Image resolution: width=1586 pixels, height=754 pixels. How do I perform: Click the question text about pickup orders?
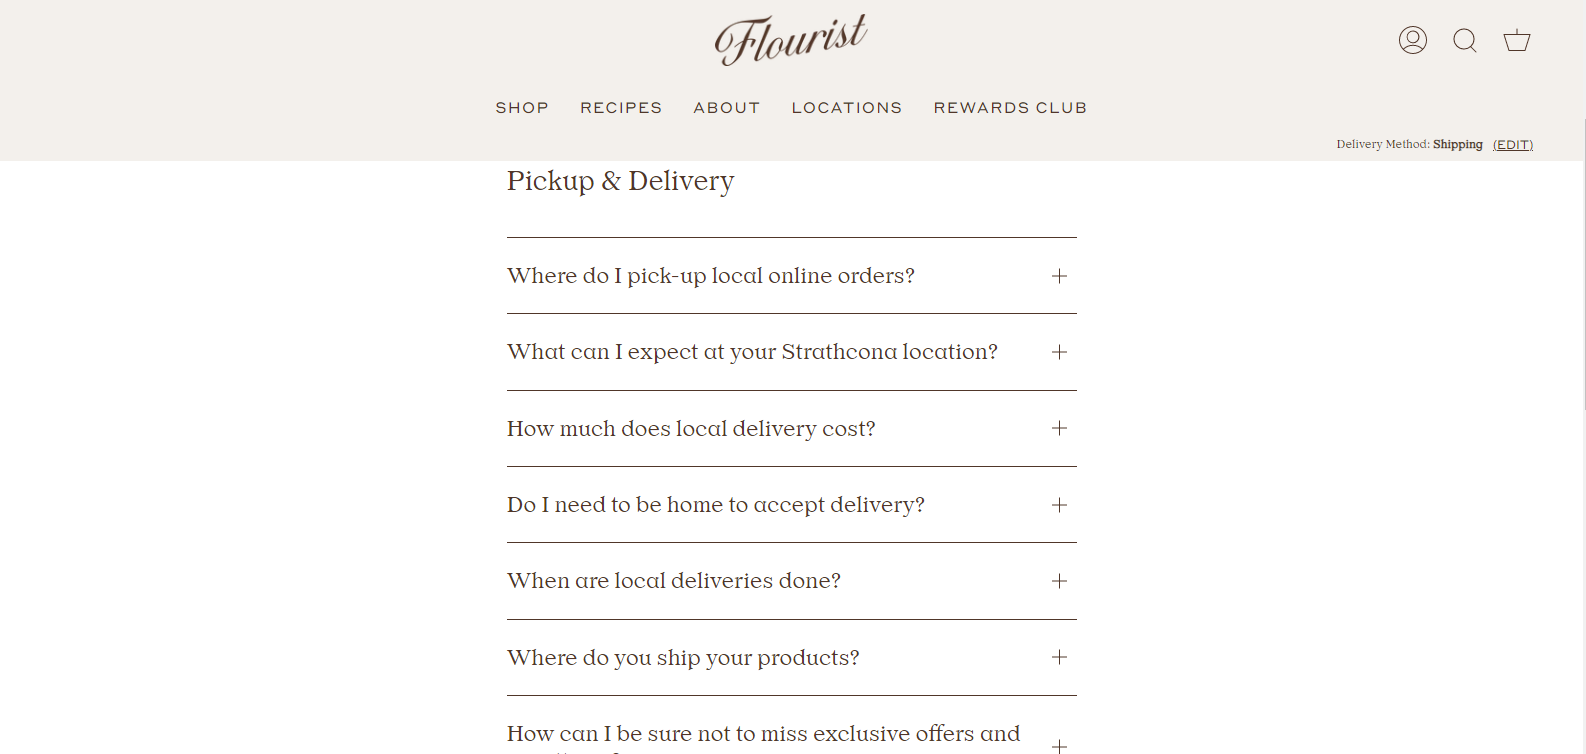(x=710, y=276)
